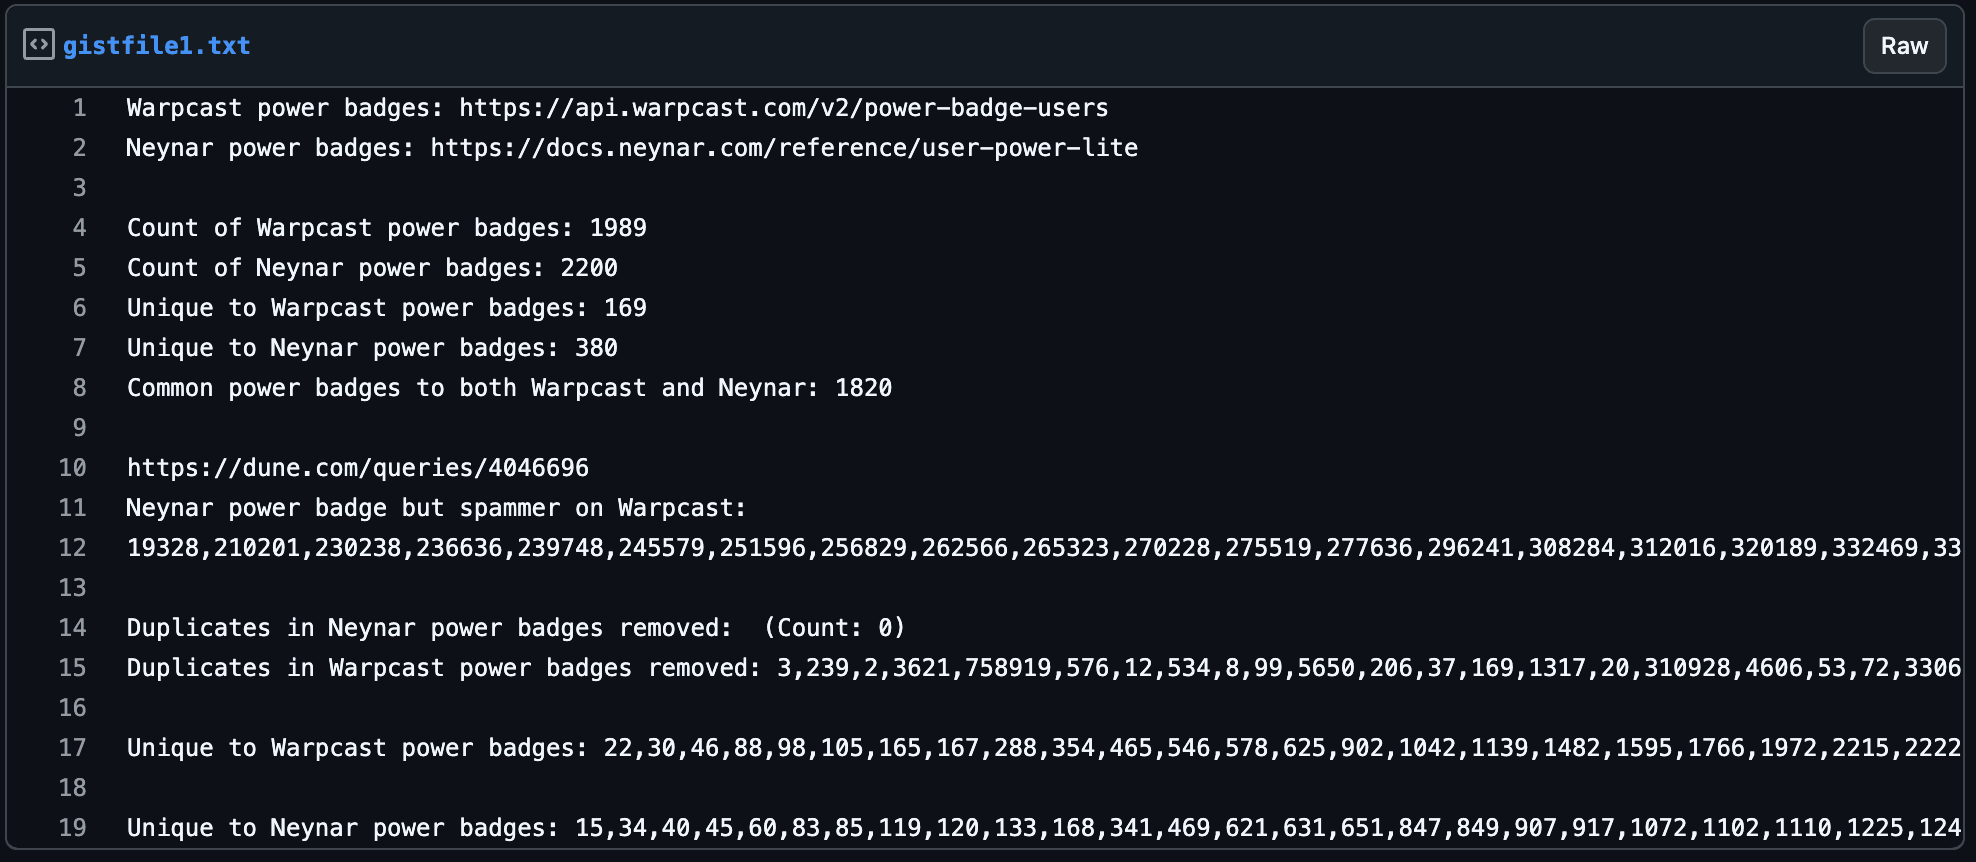Viewport: 1976px width, 862px height.
Task: Click the Warpcast power-badge-users API URL
Action: (x=784, y=108)
